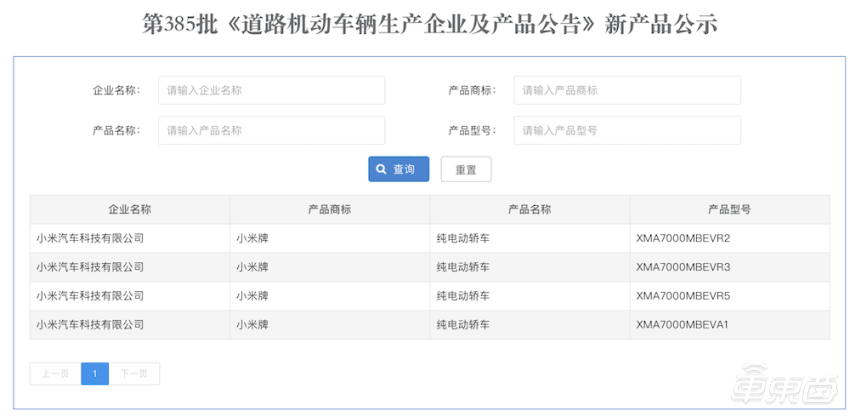850x417 pixels.
Task: Click the 企业名称 column header
Action: click(130, 210)
